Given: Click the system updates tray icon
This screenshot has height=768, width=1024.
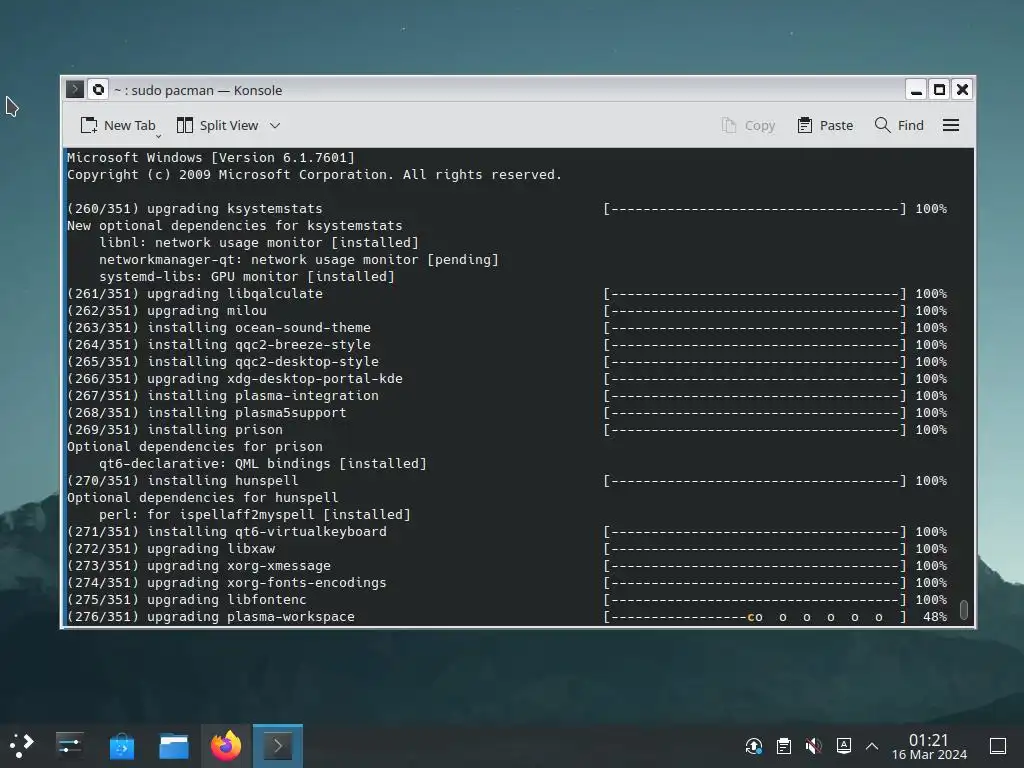Looking at the screenshot, I should pyautogui.click(x=754, y=746).
